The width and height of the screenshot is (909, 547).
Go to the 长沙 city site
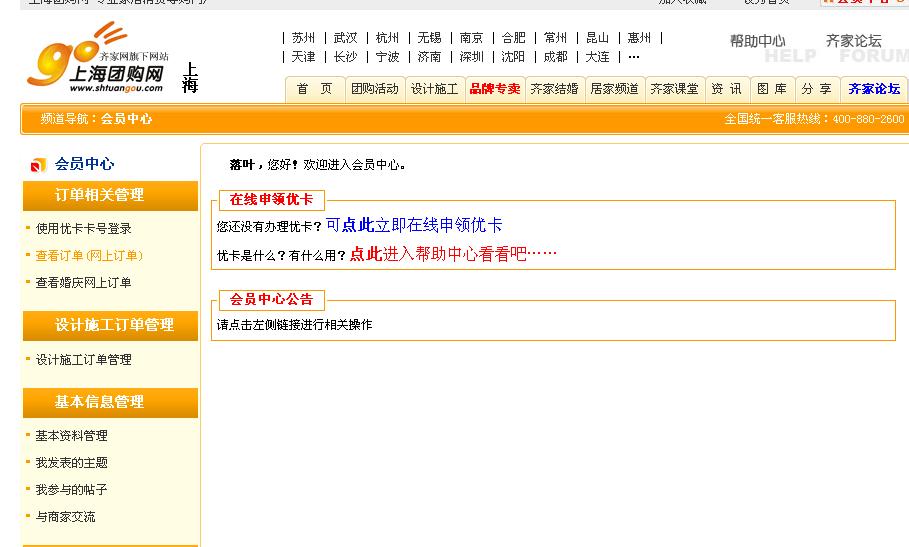point(346,57)
